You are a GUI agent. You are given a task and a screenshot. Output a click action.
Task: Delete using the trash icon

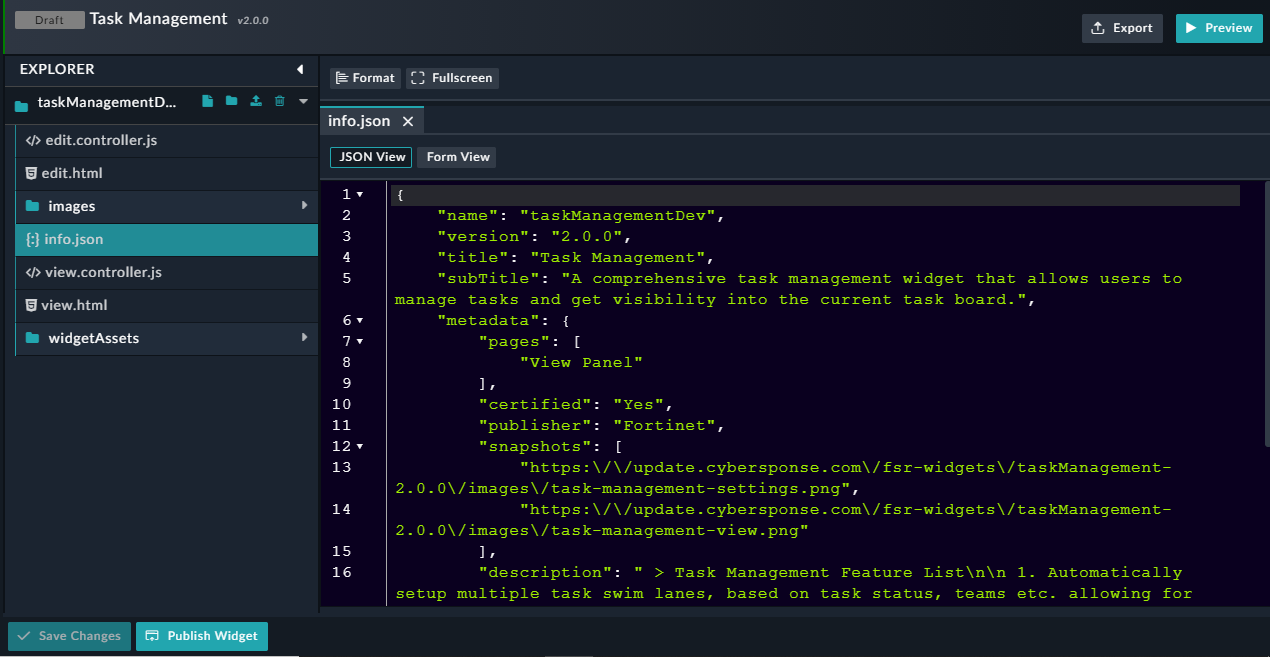[279, 101]
